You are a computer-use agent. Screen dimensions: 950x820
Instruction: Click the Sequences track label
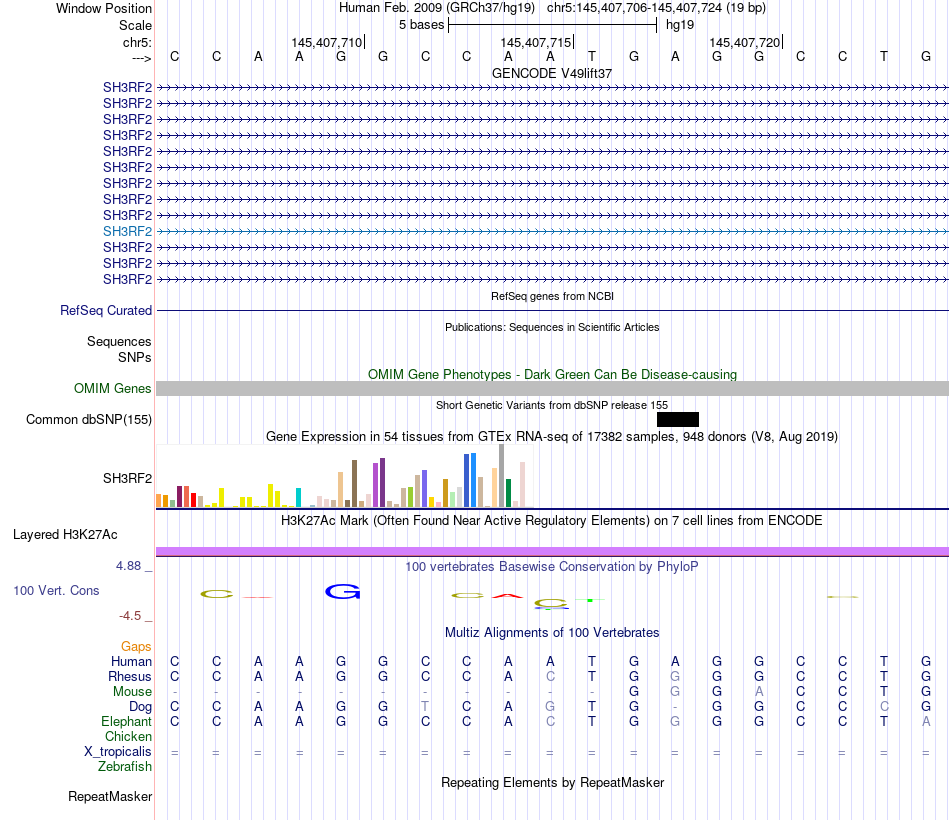[x=119, y=341]
